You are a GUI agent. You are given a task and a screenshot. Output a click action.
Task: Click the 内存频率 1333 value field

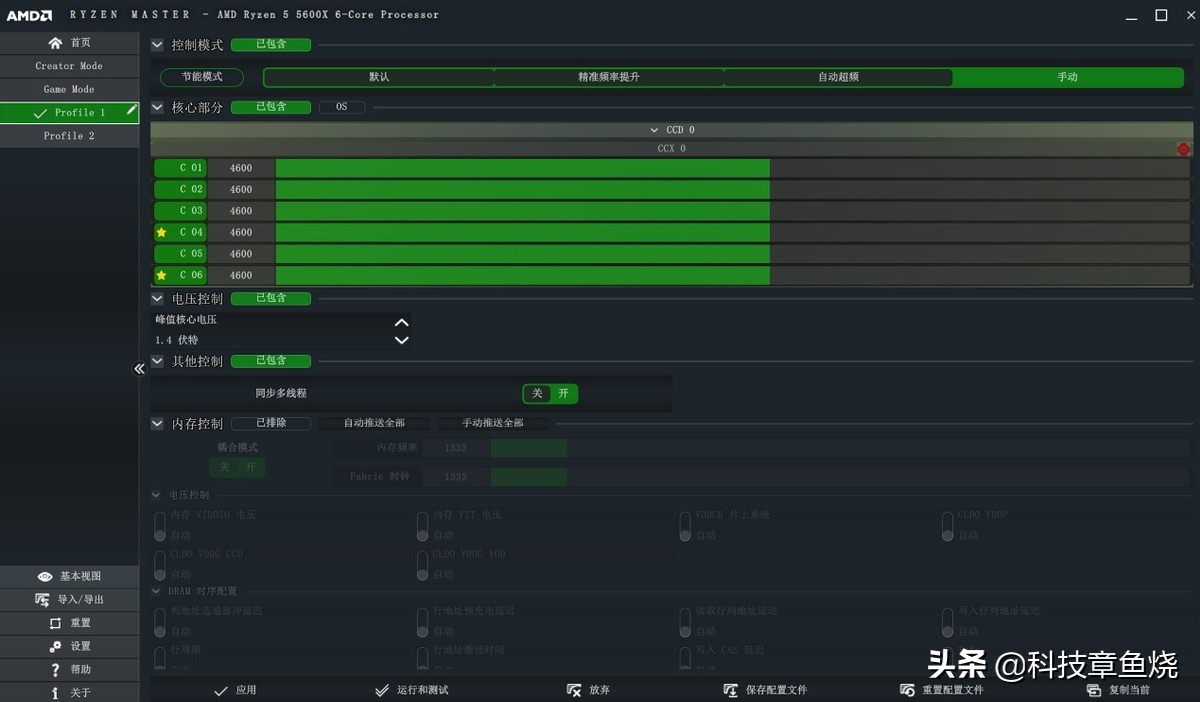pyautogui.click(x=456, y=448)
